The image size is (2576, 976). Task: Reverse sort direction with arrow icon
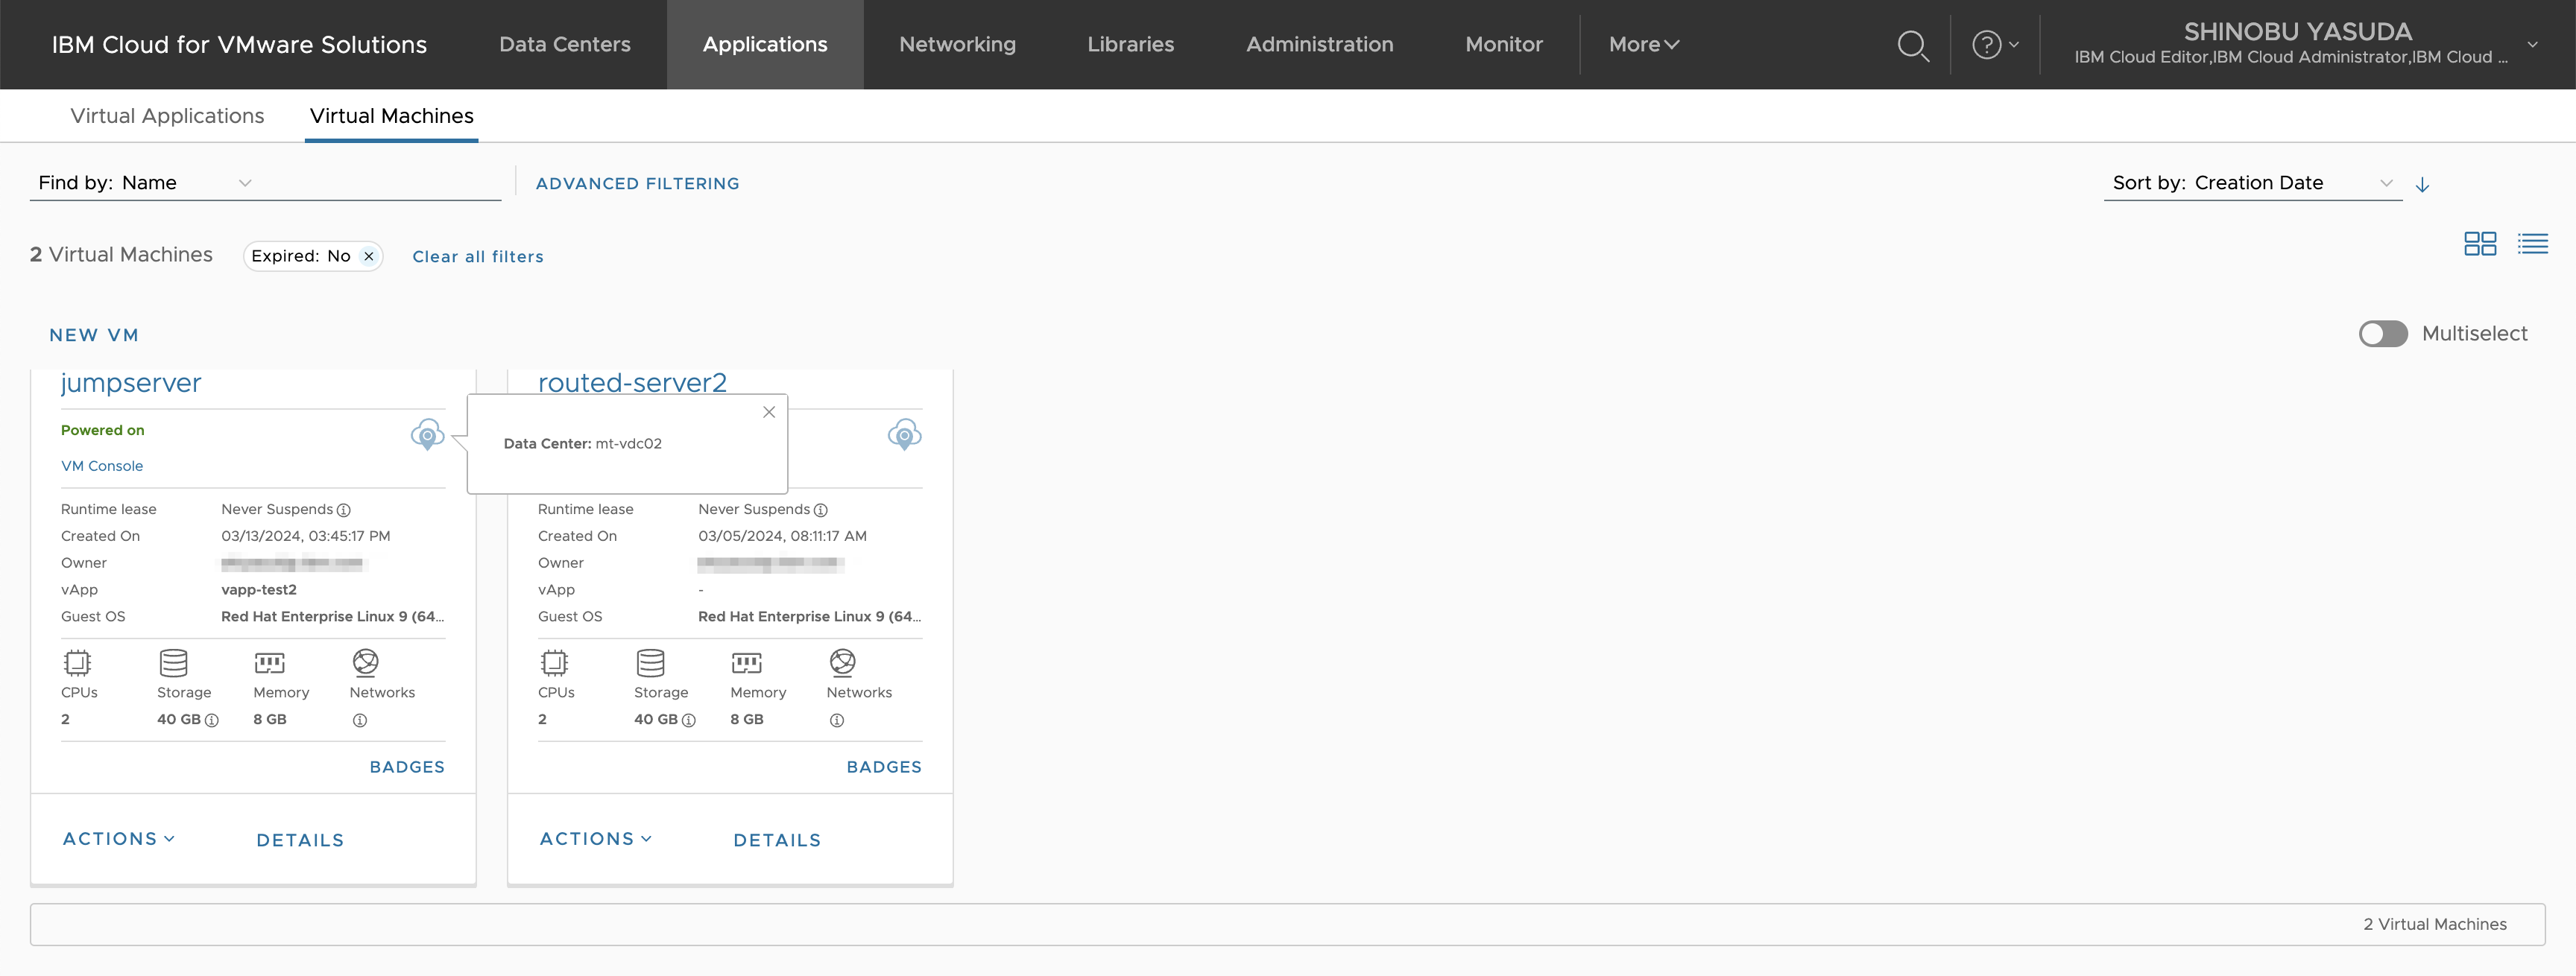coord(2422,184)
